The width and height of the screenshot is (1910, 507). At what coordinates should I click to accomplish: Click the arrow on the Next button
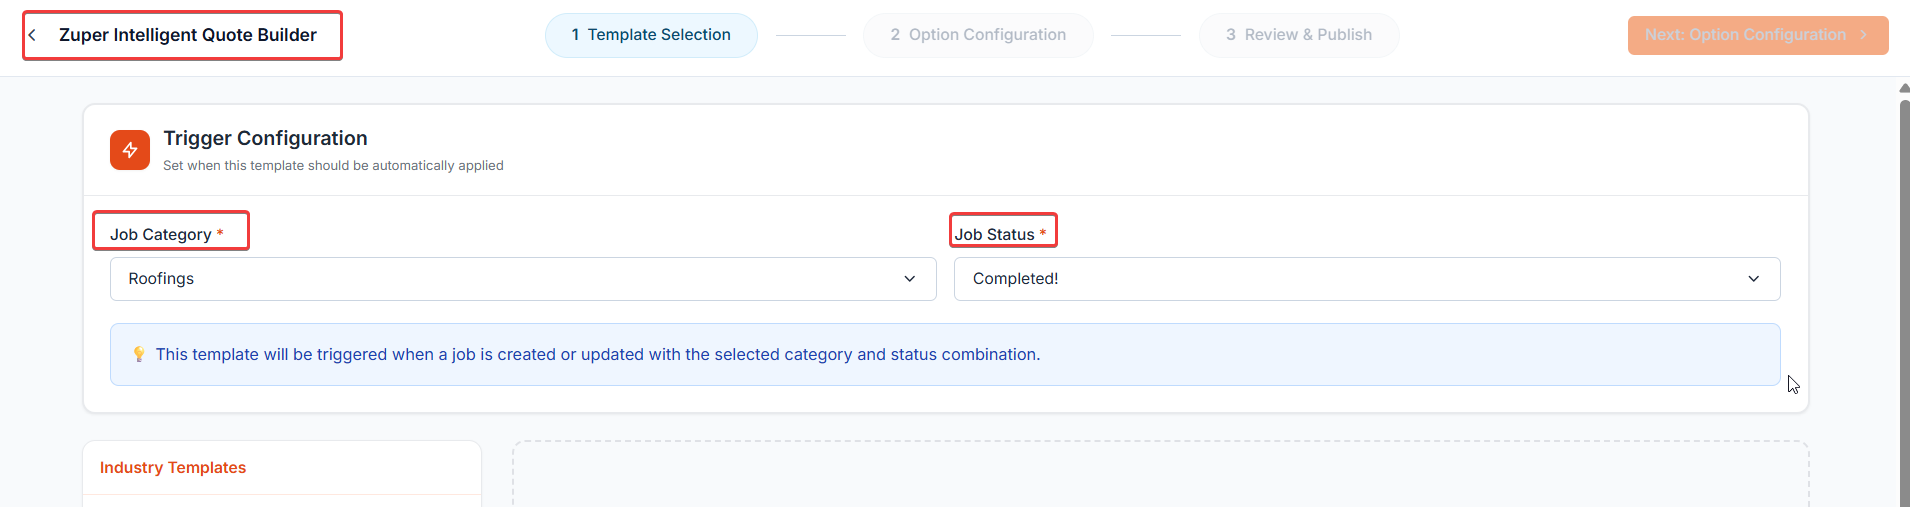pos(1863,35)
